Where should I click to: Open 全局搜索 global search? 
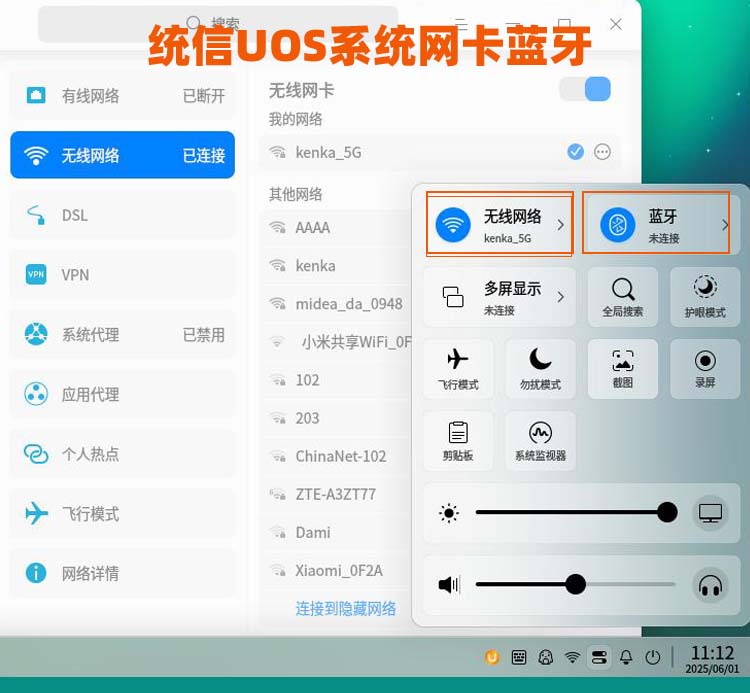coord(623,297)
